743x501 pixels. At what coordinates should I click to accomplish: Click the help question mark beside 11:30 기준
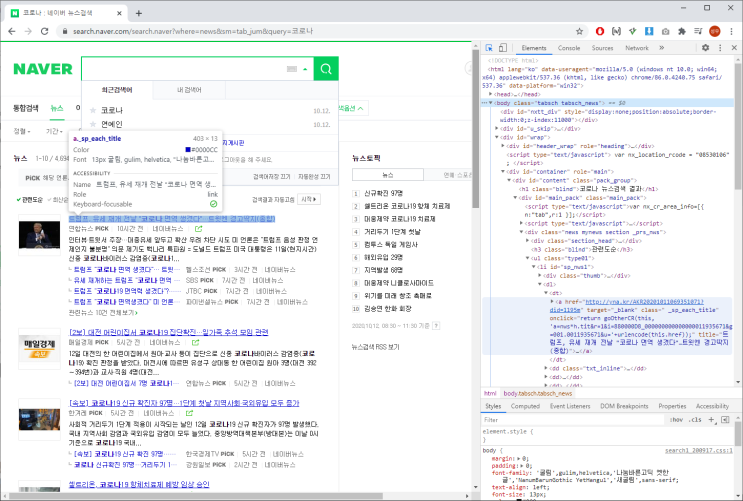436,326
